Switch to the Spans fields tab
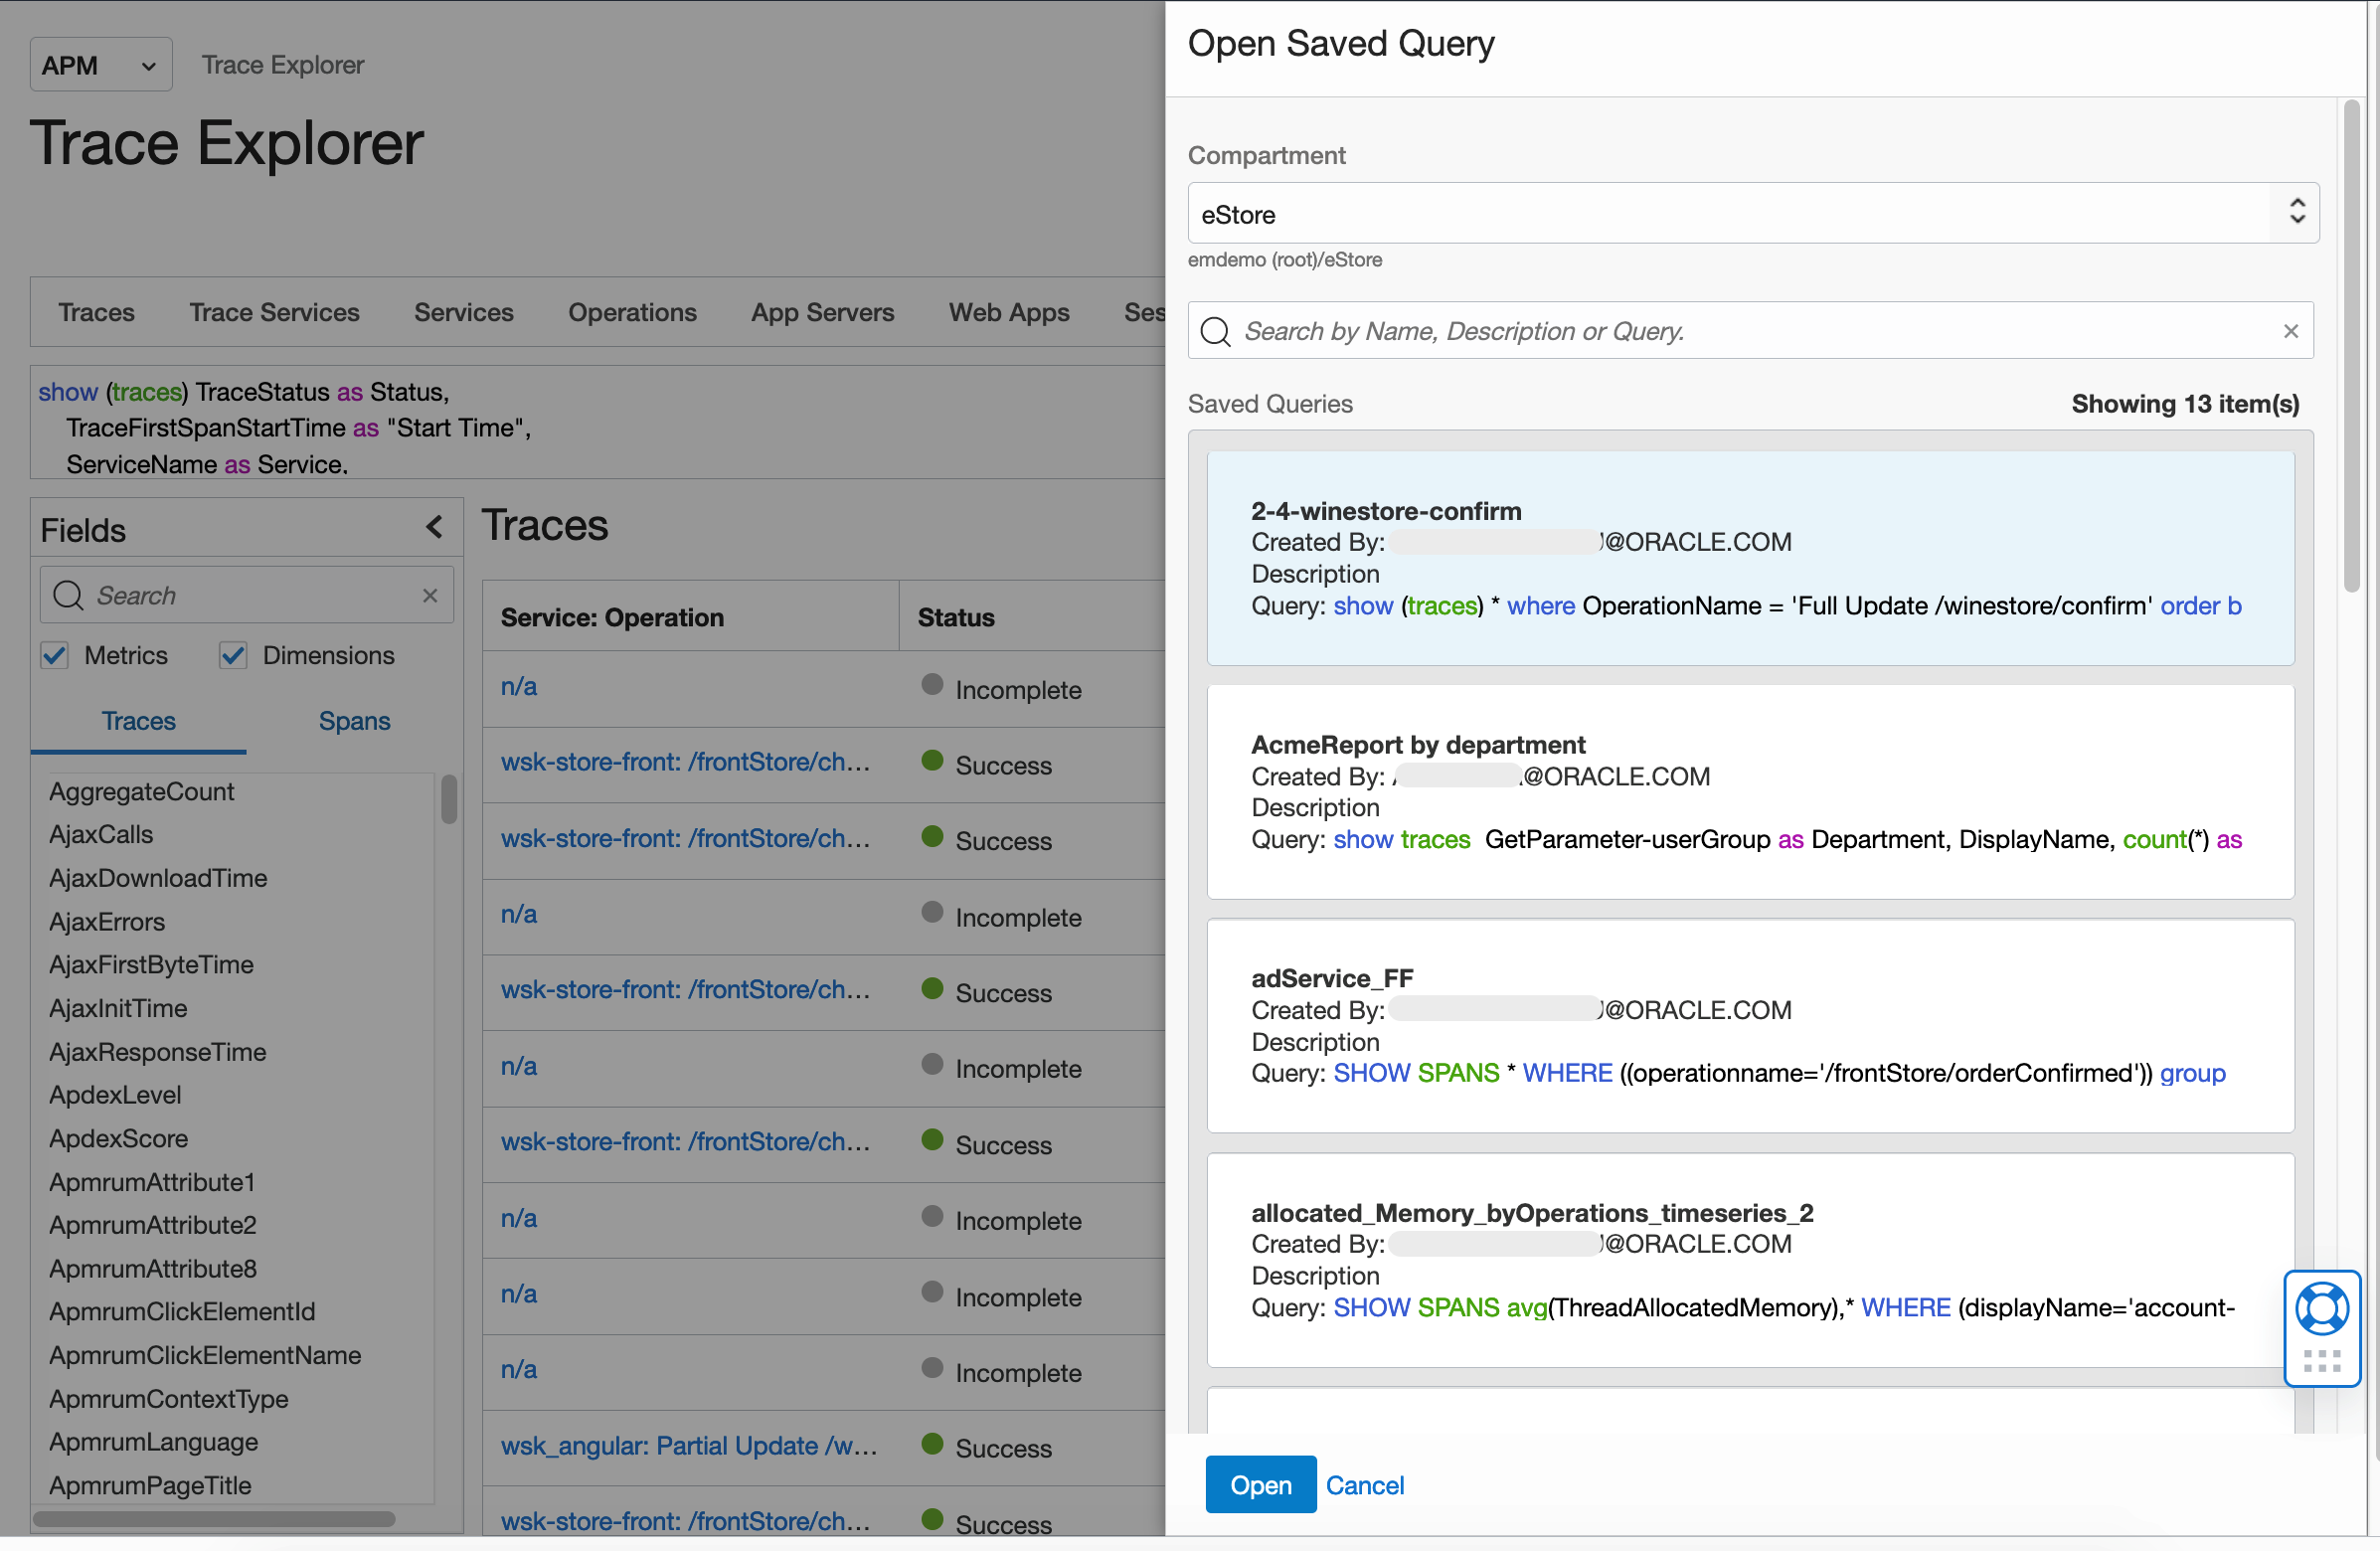This screenshot has width=2380, height=1551. [354, 721]
